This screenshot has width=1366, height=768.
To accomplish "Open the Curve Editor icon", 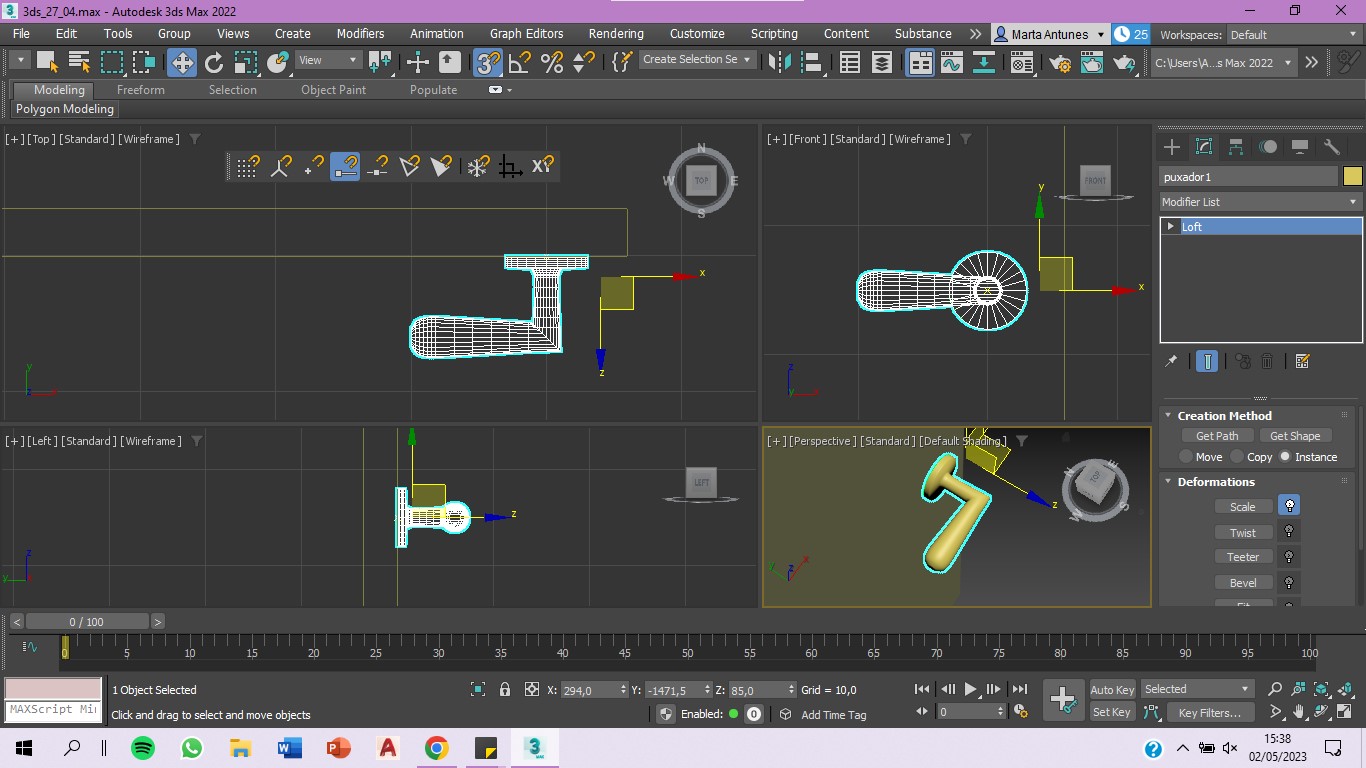I will tap(951, 62).
